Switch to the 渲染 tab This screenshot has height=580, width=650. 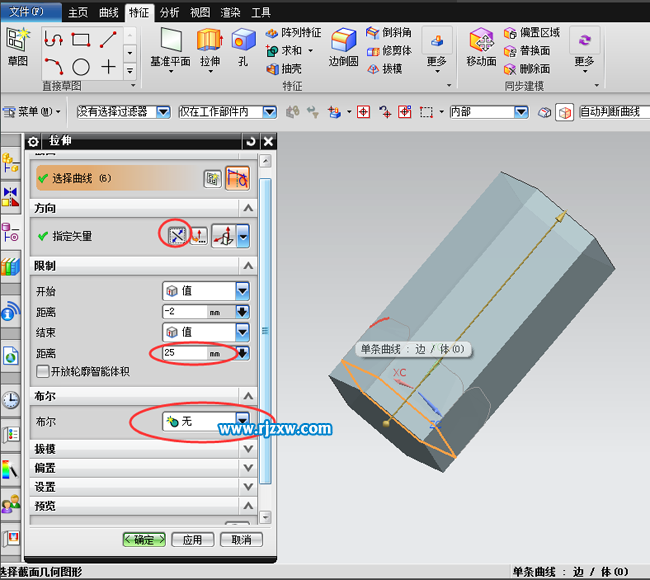pyautogui.click(x=230, y=13)
